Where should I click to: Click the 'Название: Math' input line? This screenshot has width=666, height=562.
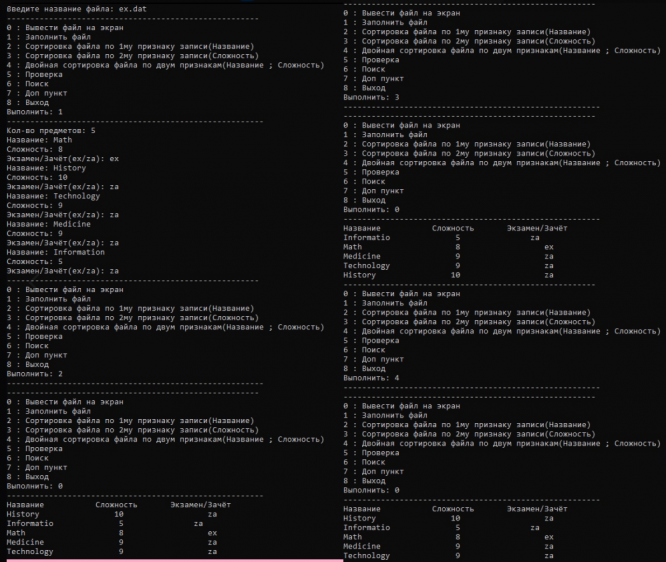click(x=39, y=140)
